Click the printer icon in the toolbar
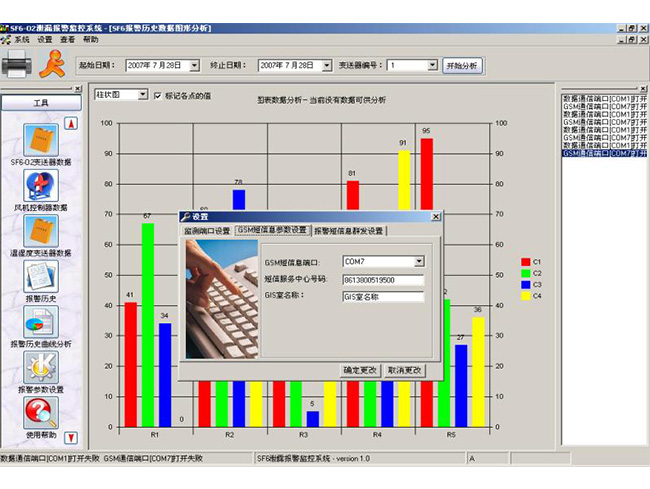The width and height of the screenshot is (650, 489). point(17,66)
